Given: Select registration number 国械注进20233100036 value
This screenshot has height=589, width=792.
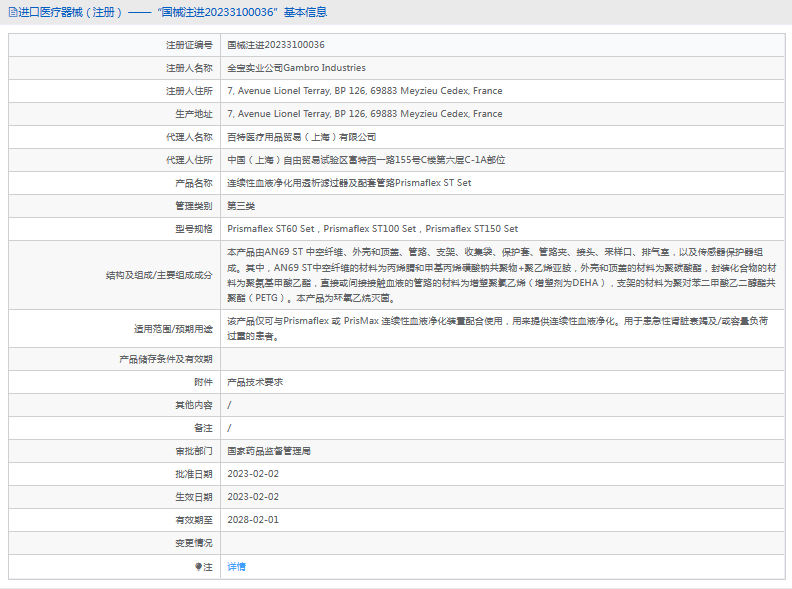Looking at the screenshot, I should click(276, 45).
